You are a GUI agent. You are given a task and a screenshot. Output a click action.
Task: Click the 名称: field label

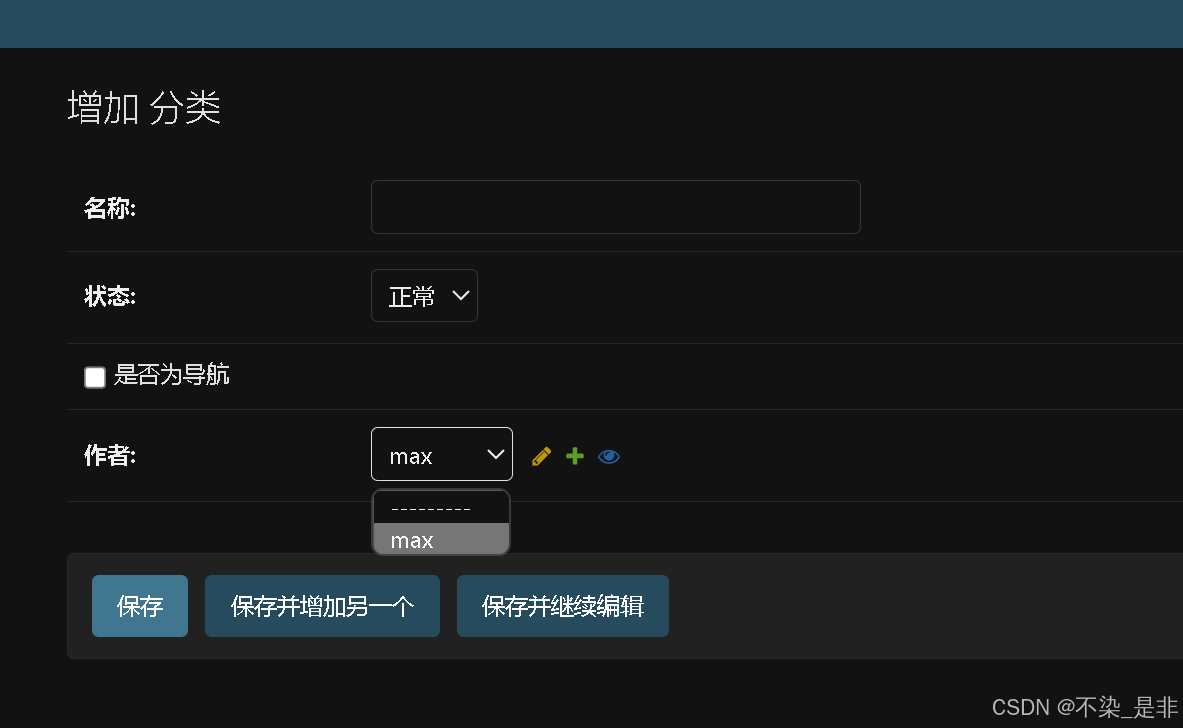[110, 208]
